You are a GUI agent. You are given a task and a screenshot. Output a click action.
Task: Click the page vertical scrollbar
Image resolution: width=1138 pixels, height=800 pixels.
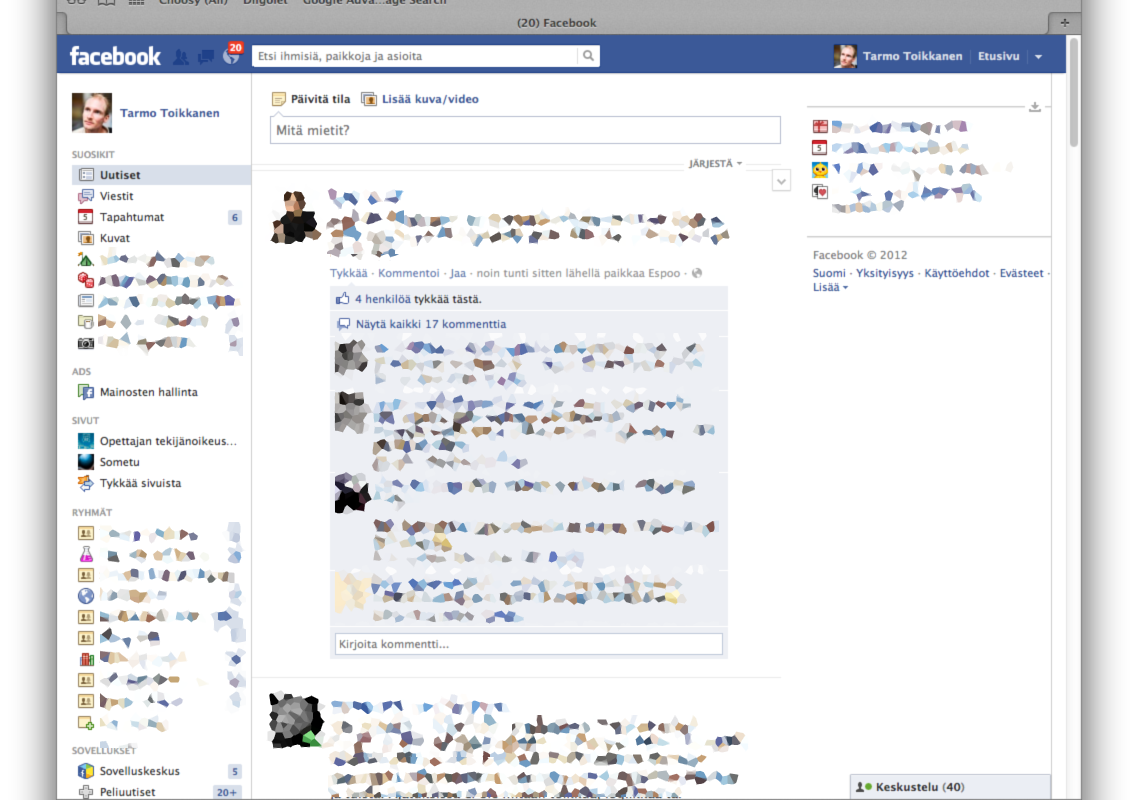coord(1074,92)
